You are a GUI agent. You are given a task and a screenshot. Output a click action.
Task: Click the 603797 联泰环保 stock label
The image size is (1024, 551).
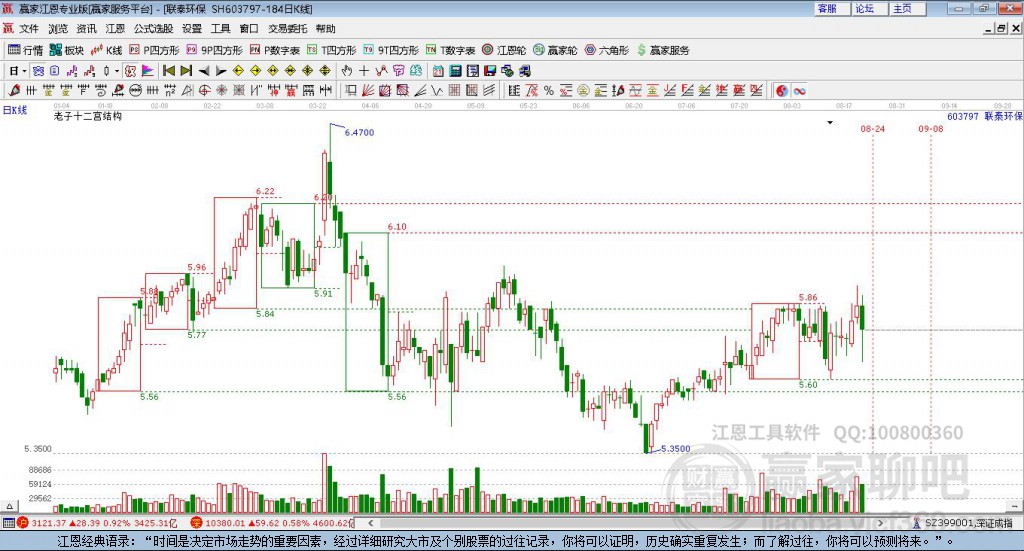(x=984, y=116)
